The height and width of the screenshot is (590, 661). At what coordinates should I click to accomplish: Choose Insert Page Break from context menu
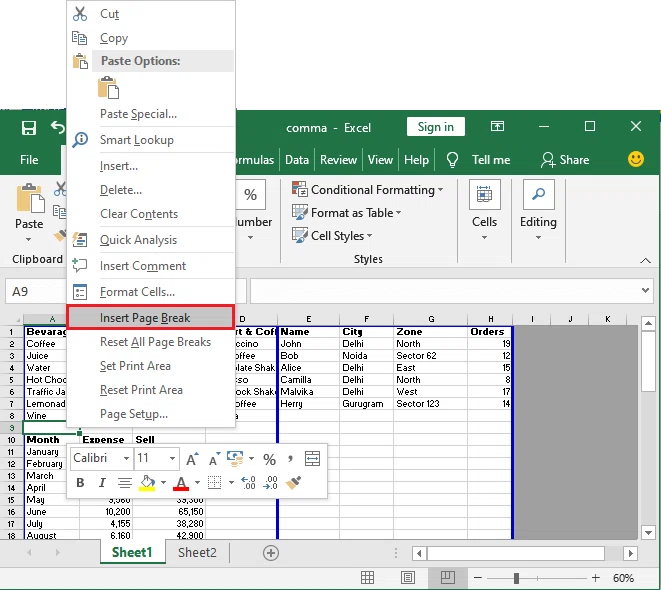click(150, 318)
